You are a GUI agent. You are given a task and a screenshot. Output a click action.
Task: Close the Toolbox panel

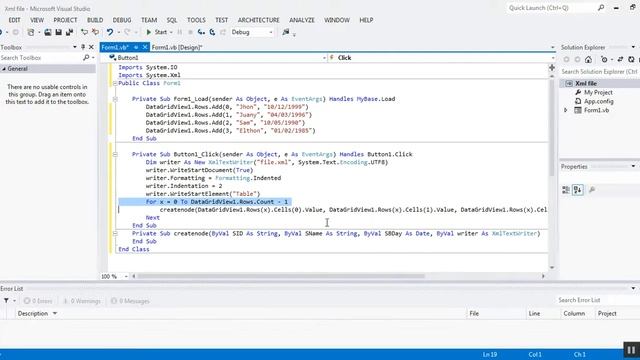[91, 47]
